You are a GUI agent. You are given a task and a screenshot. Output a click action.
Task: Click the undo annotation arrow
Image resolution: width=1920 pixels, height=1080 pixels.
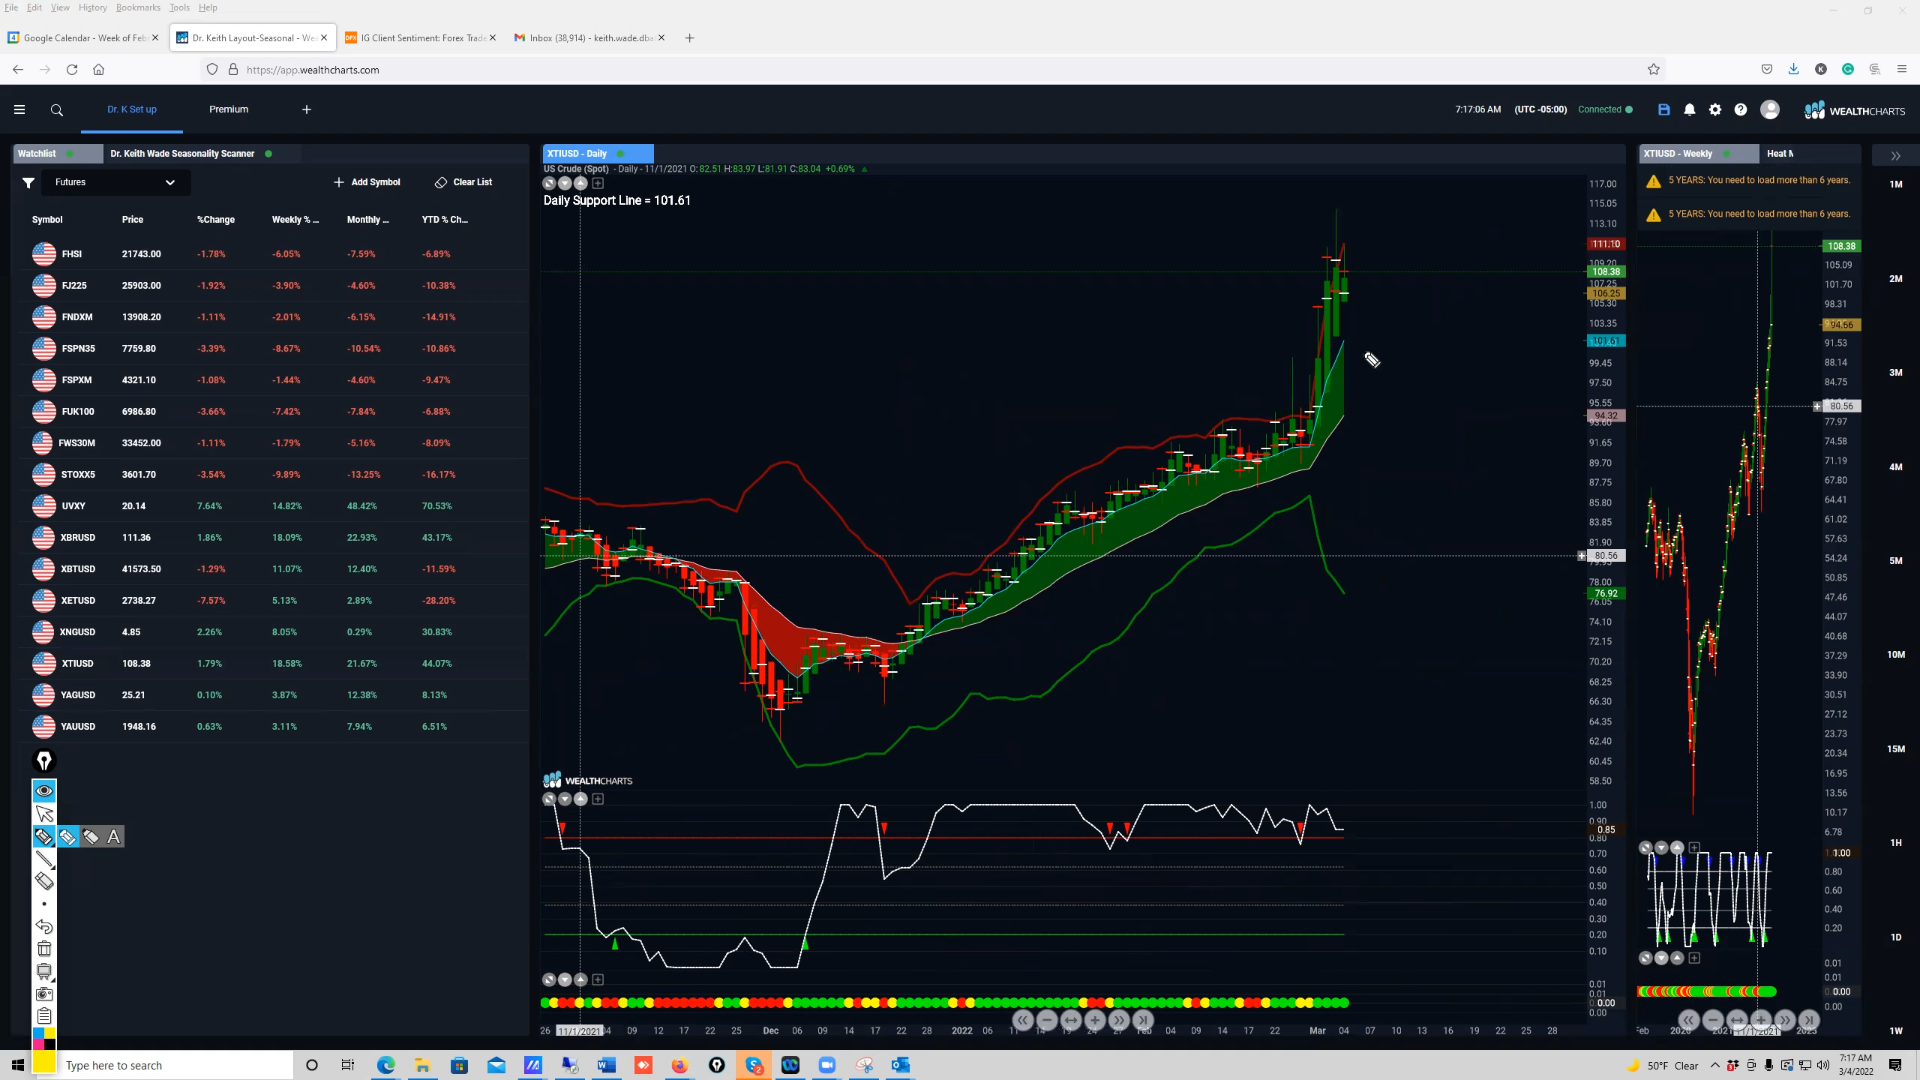pos(44,927)
